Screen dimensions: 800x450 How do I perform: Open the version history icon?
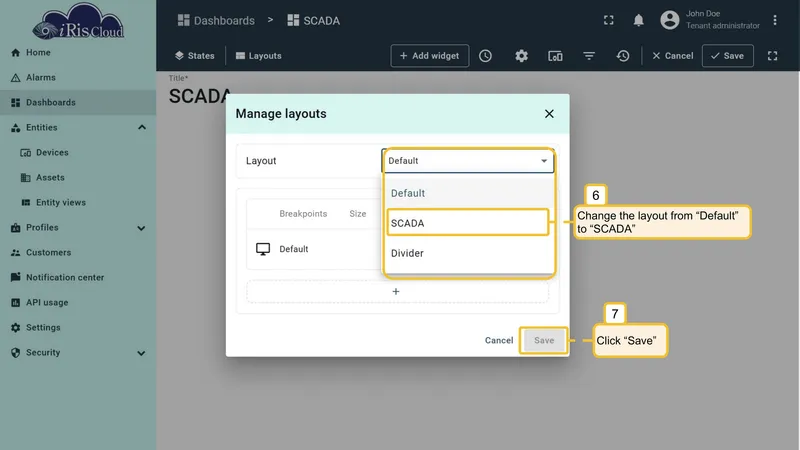pyautogui.click(x=622, y=56)
